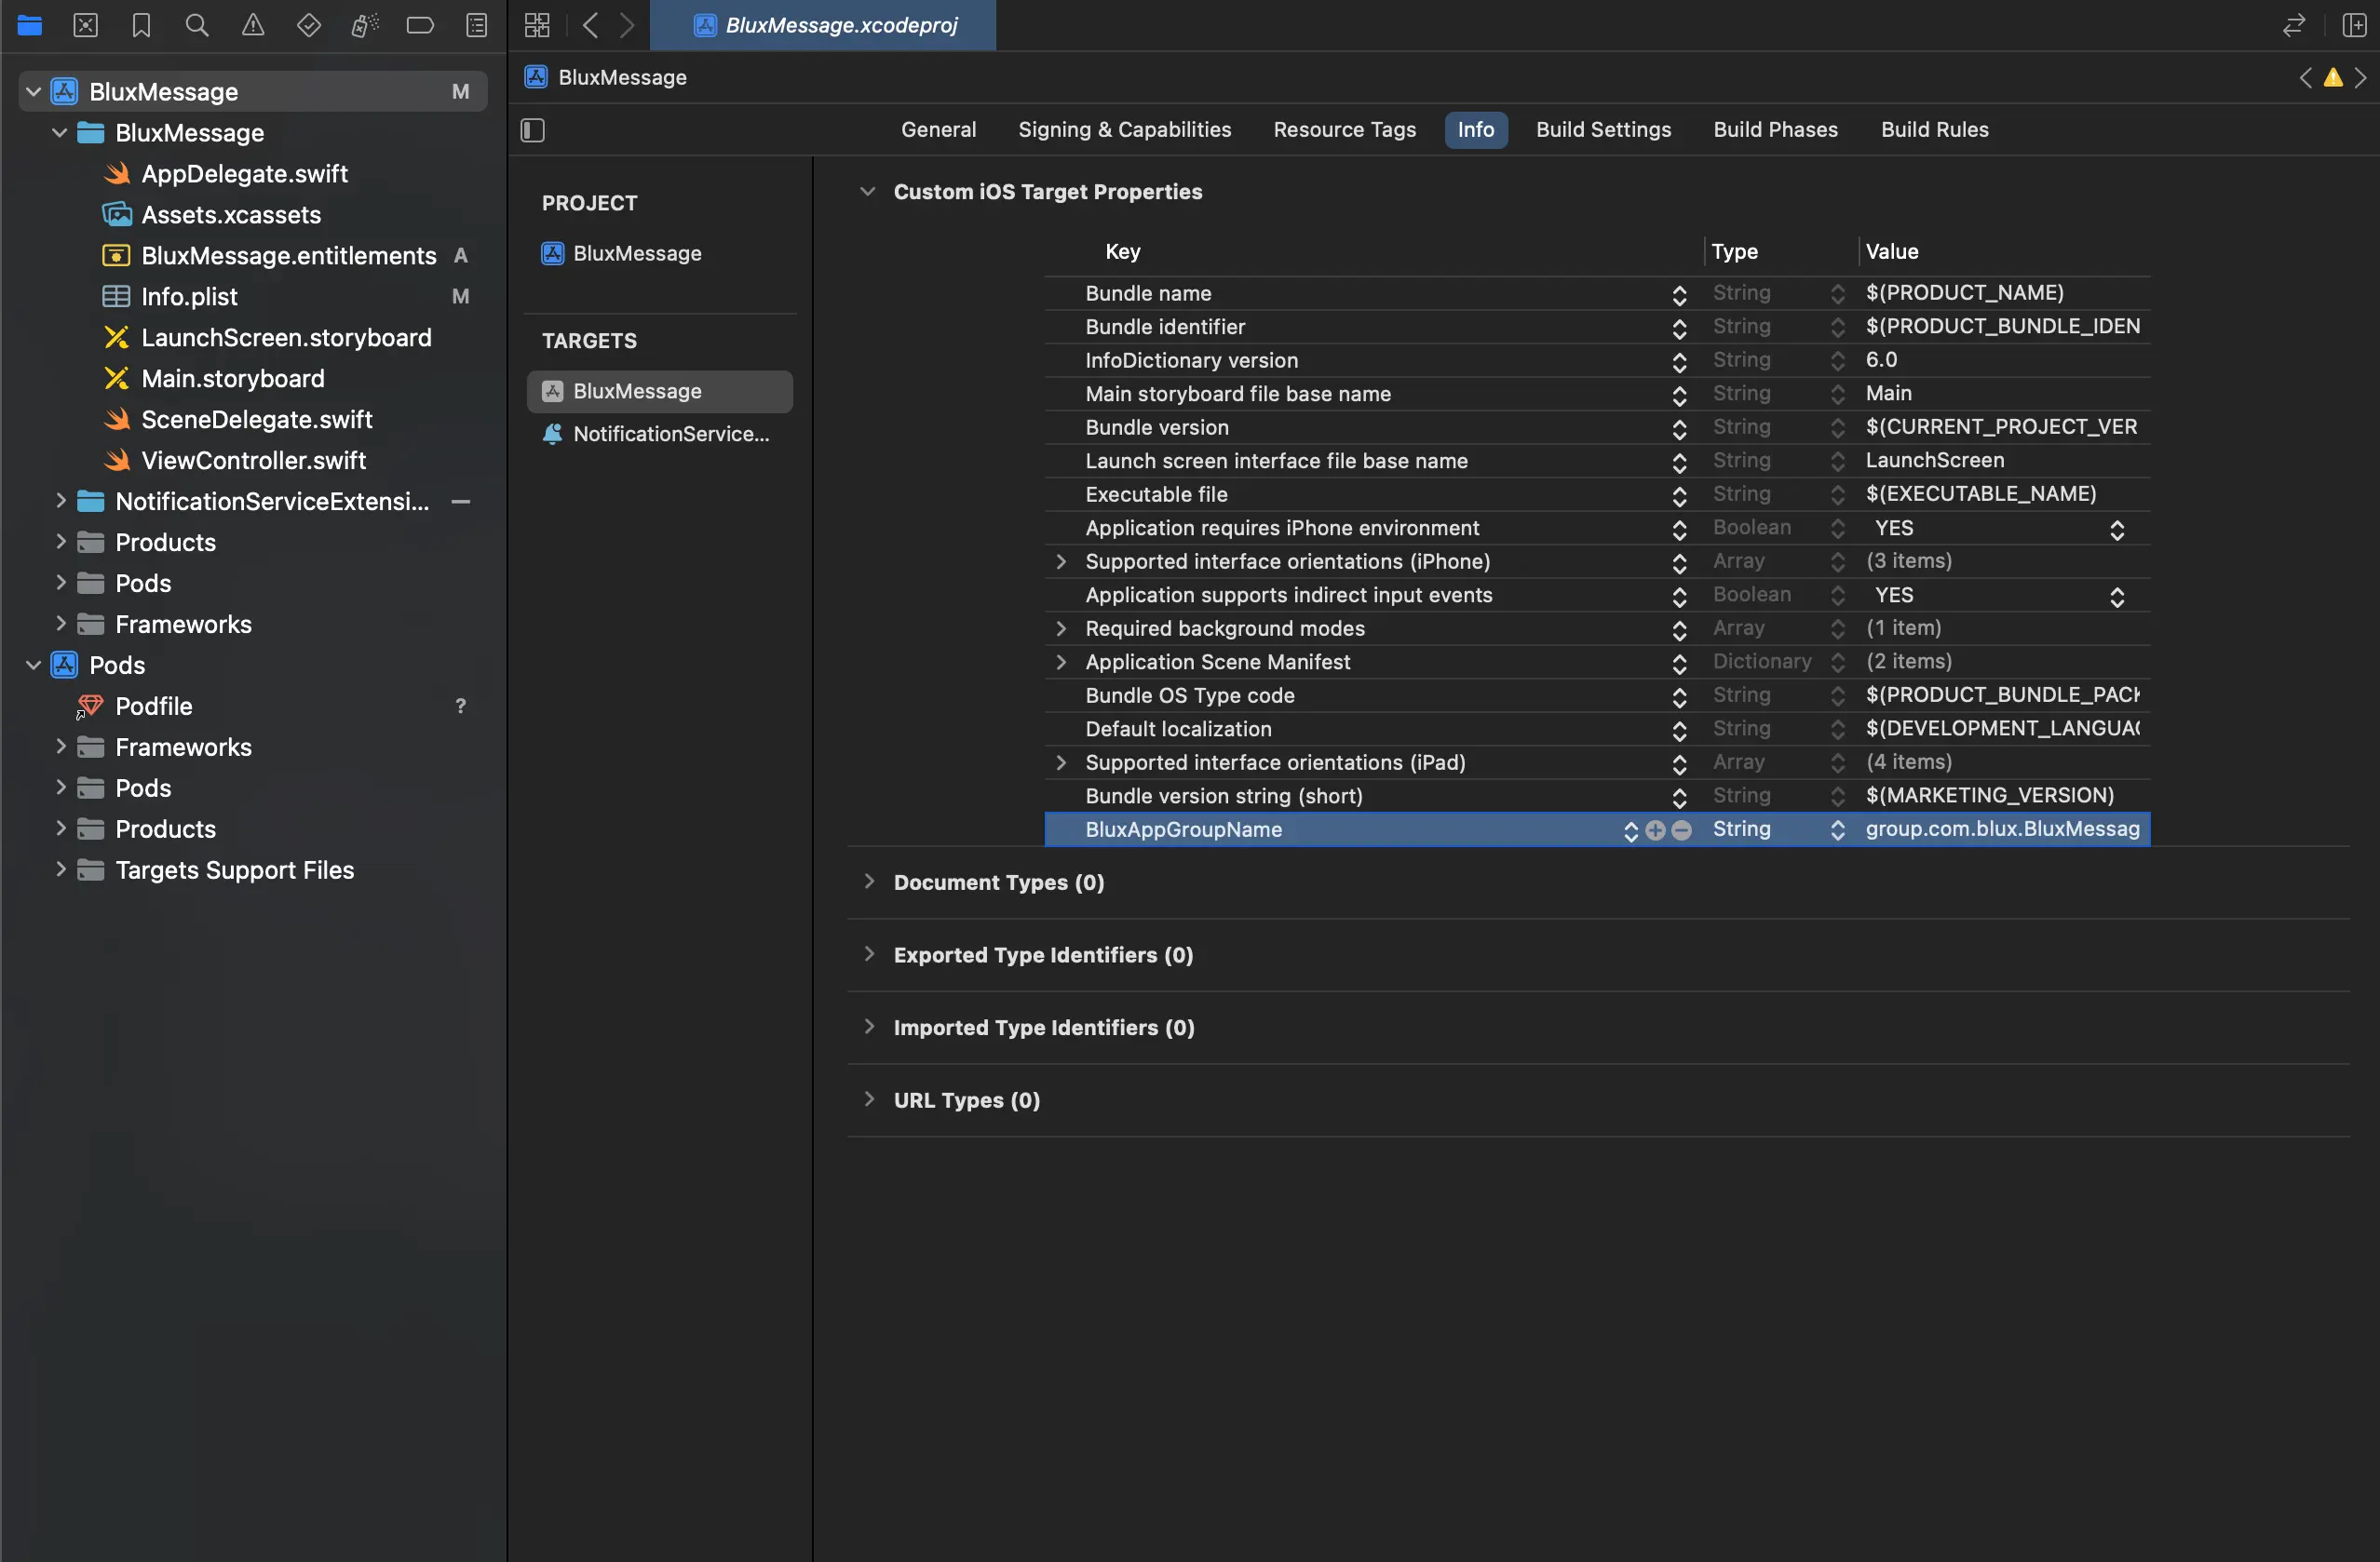
Task: Open the Issue navigator warning icon
Action: 253,25
